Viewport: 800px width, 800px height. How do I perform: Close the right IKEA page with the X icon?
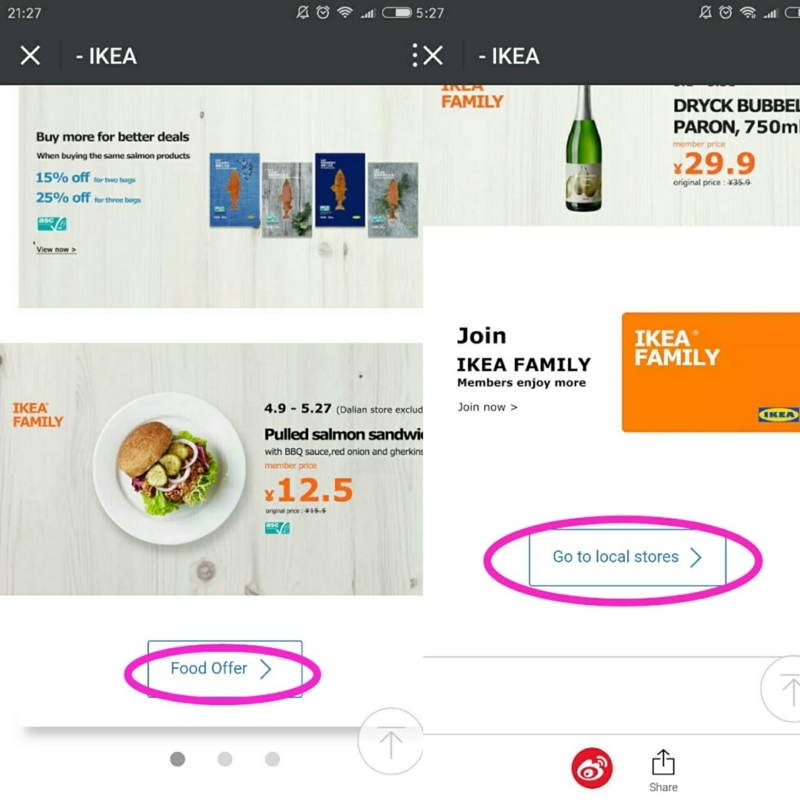(x=433, y=55)
